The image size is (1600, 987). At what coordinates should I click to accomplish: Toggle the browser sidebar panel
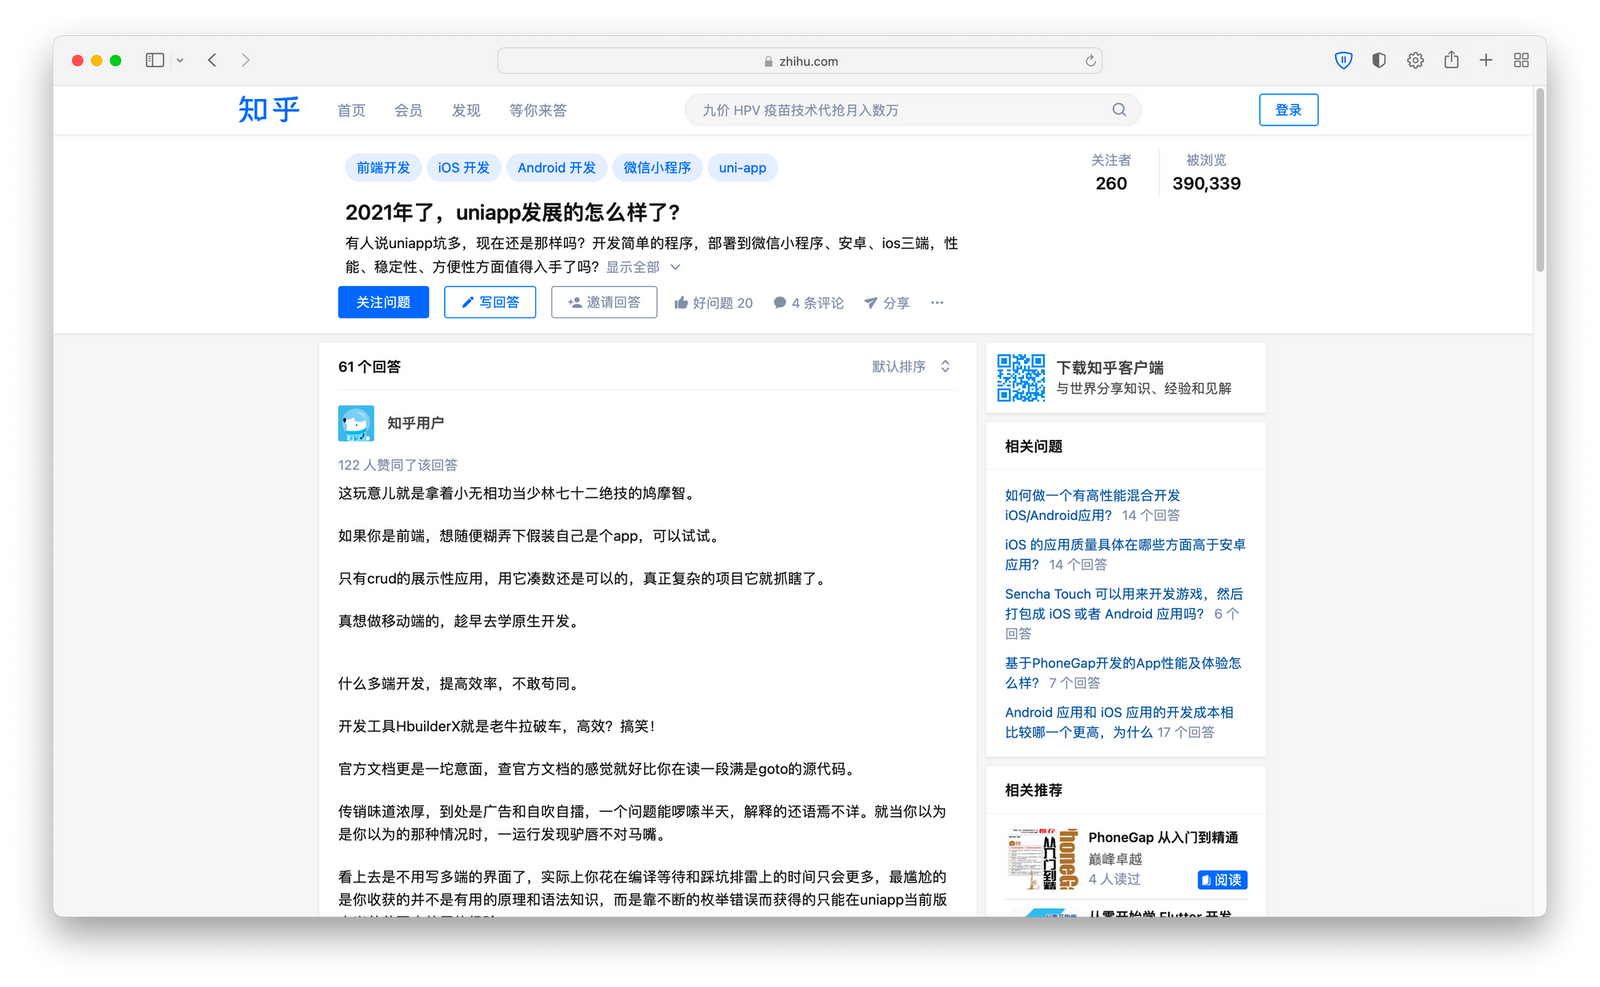[153, 60]
